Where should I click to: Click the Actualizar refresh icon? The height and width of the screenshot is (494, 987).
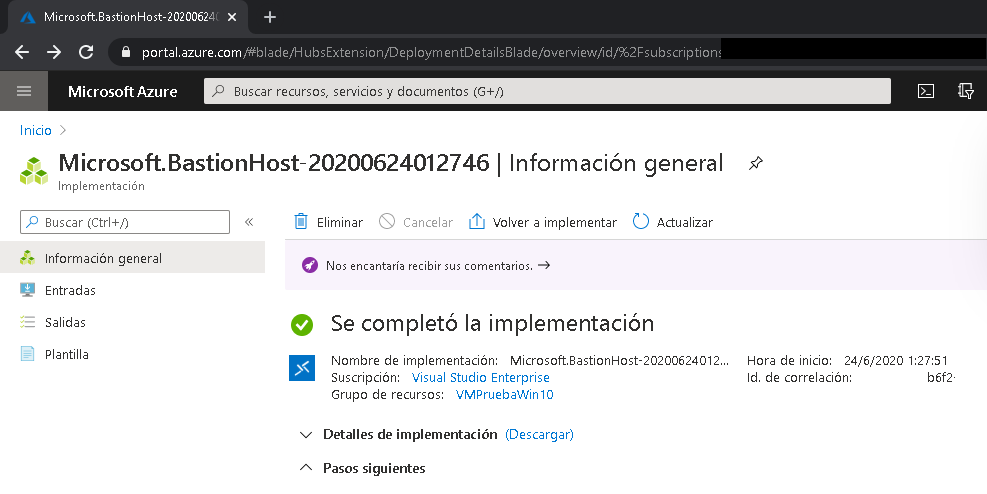(x=640, y=222)
